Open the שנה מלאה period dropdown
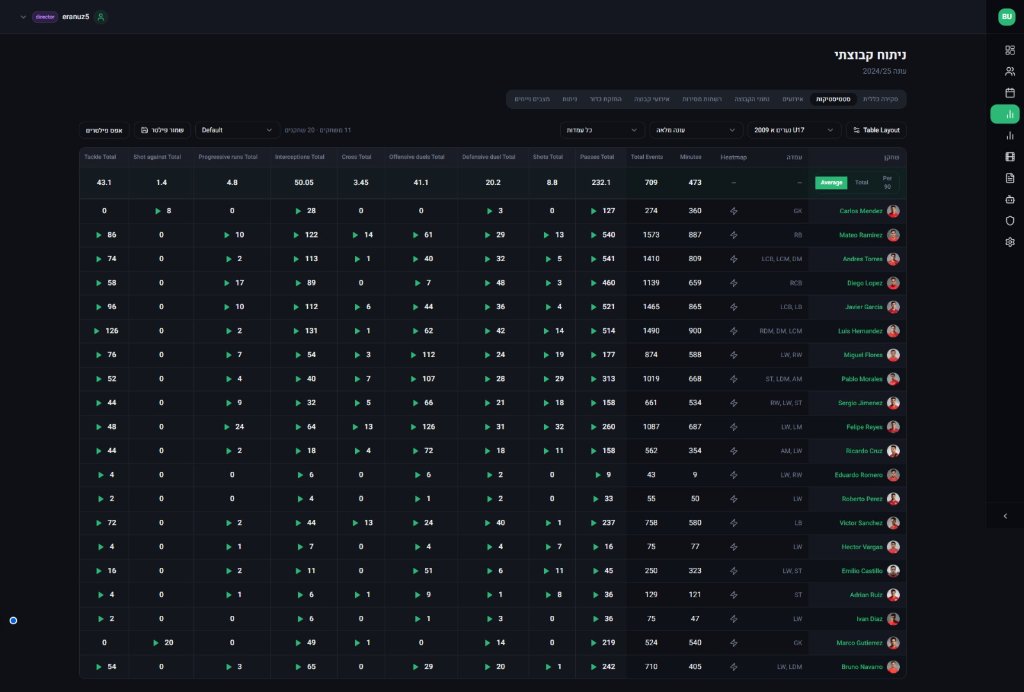1024x692 pixels. coord(696,131)
